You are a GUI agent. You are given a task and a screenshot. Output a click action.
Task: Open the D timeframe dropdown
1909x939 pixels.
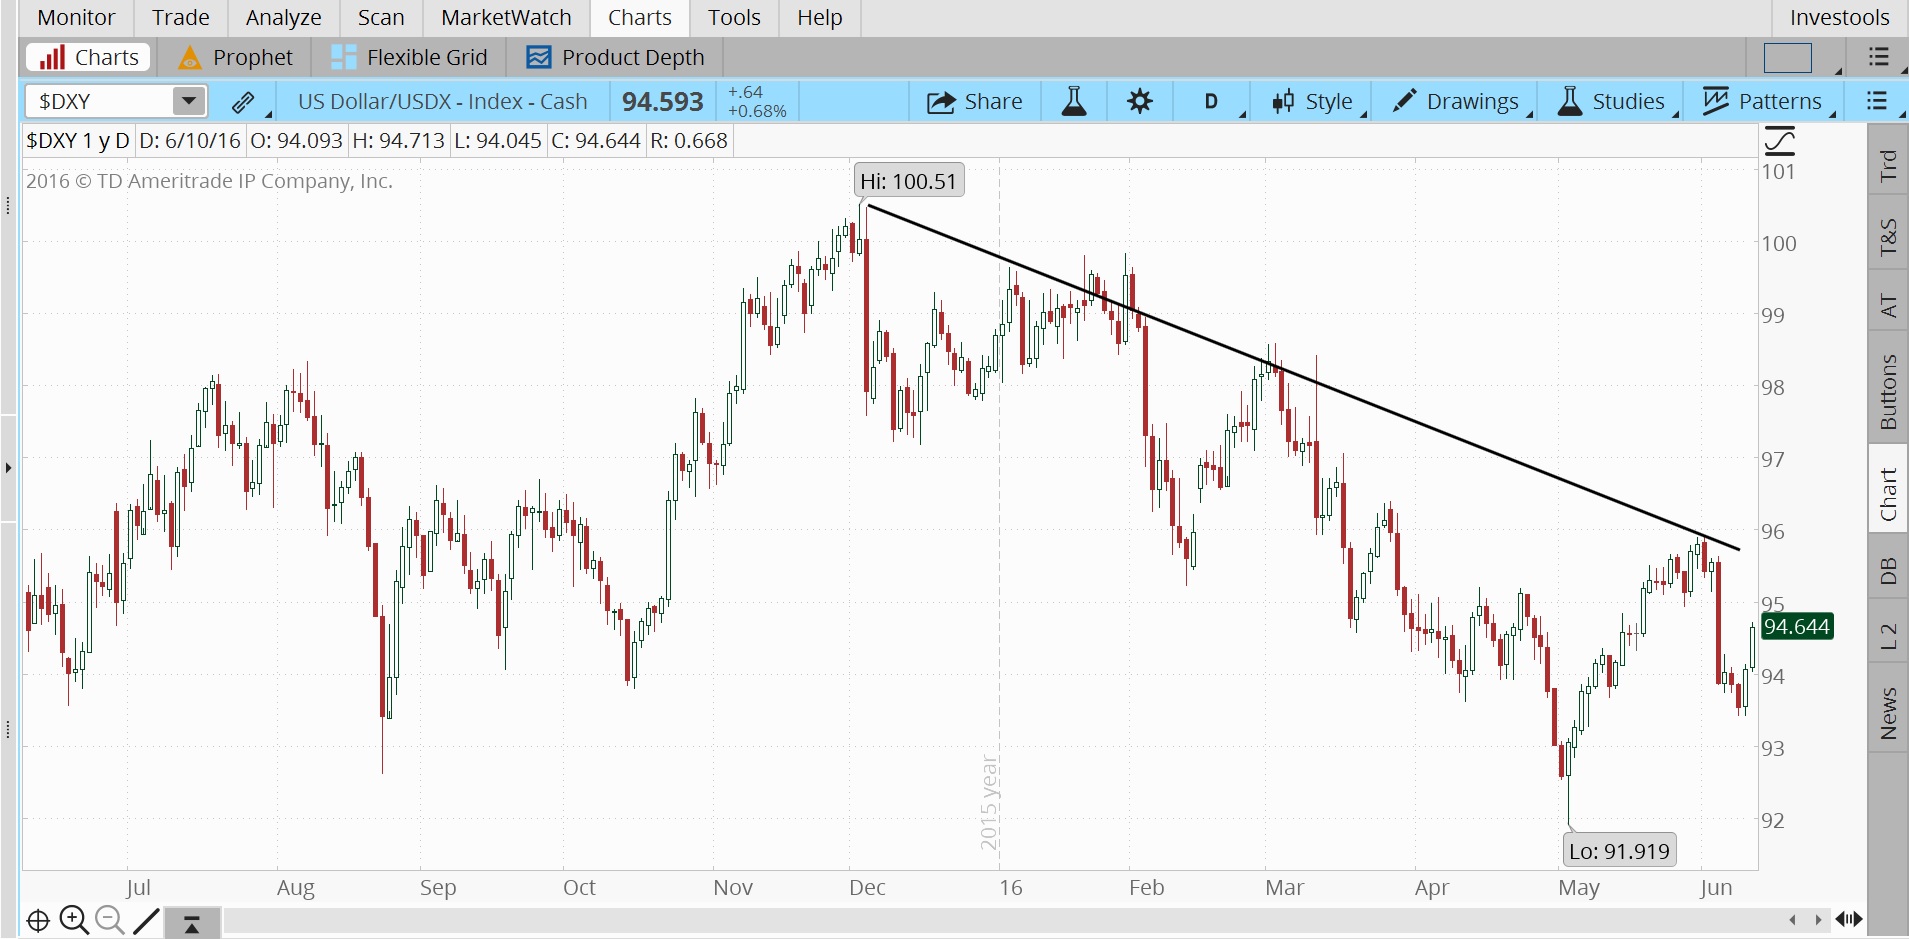tap(1211, 100)
